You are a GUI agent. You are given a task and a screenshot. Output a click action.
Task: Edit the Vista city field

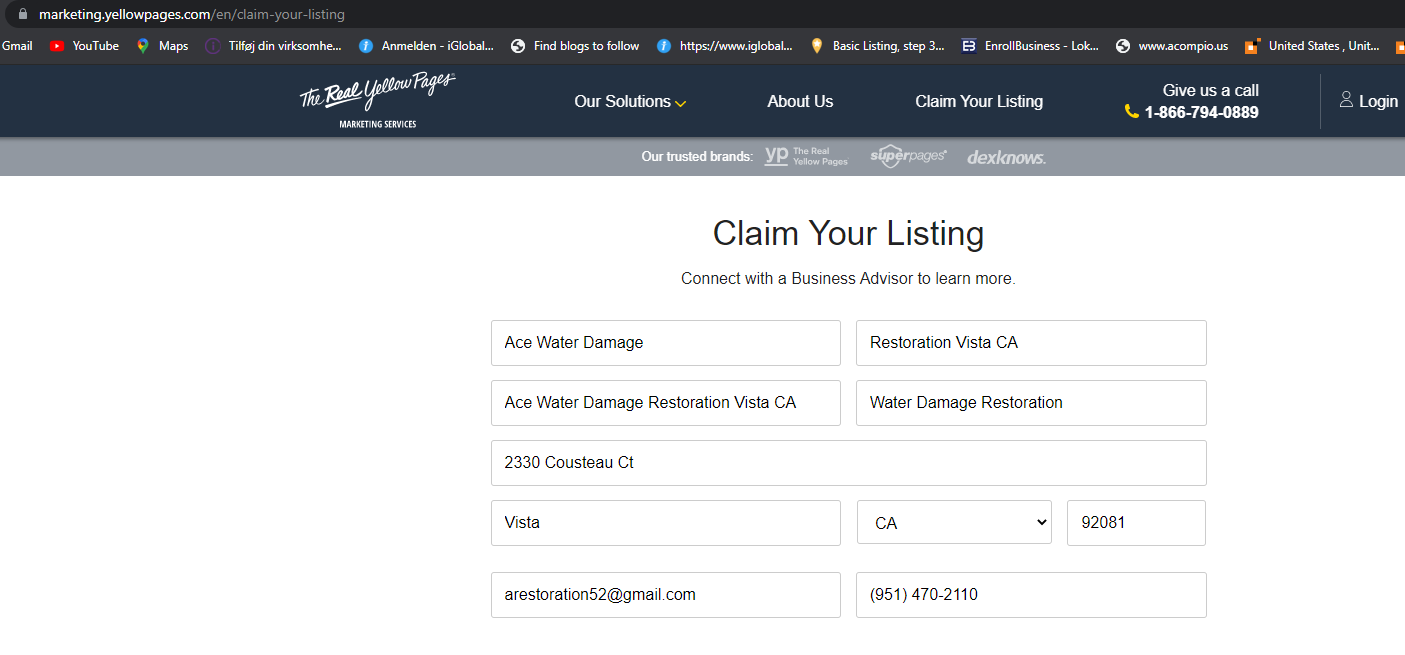[666, 523]
